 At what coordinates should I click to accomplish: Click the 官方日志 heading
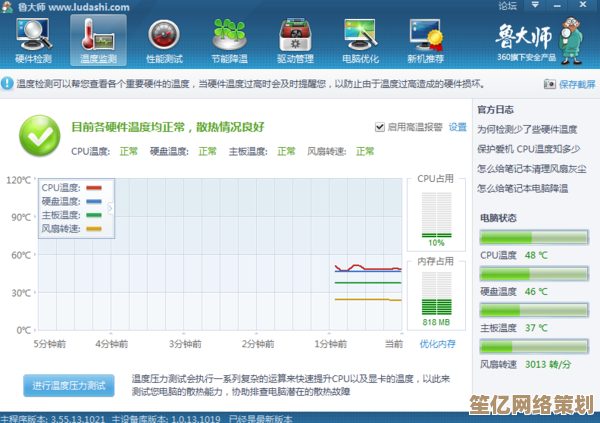(x=496, y=110)
